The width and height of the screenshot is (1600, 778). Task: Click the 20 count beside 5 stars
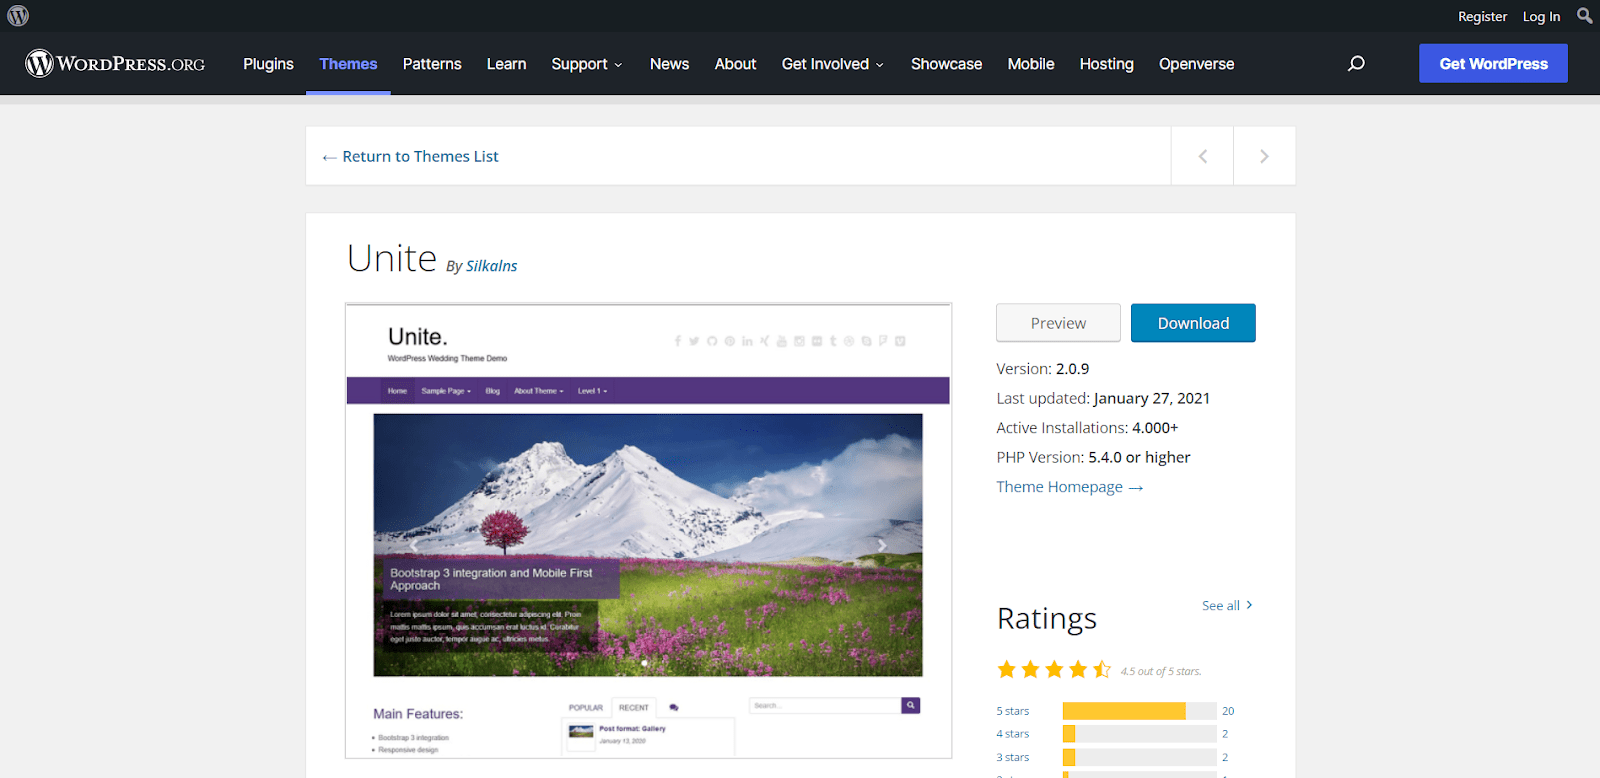(x=1228, y=711)
